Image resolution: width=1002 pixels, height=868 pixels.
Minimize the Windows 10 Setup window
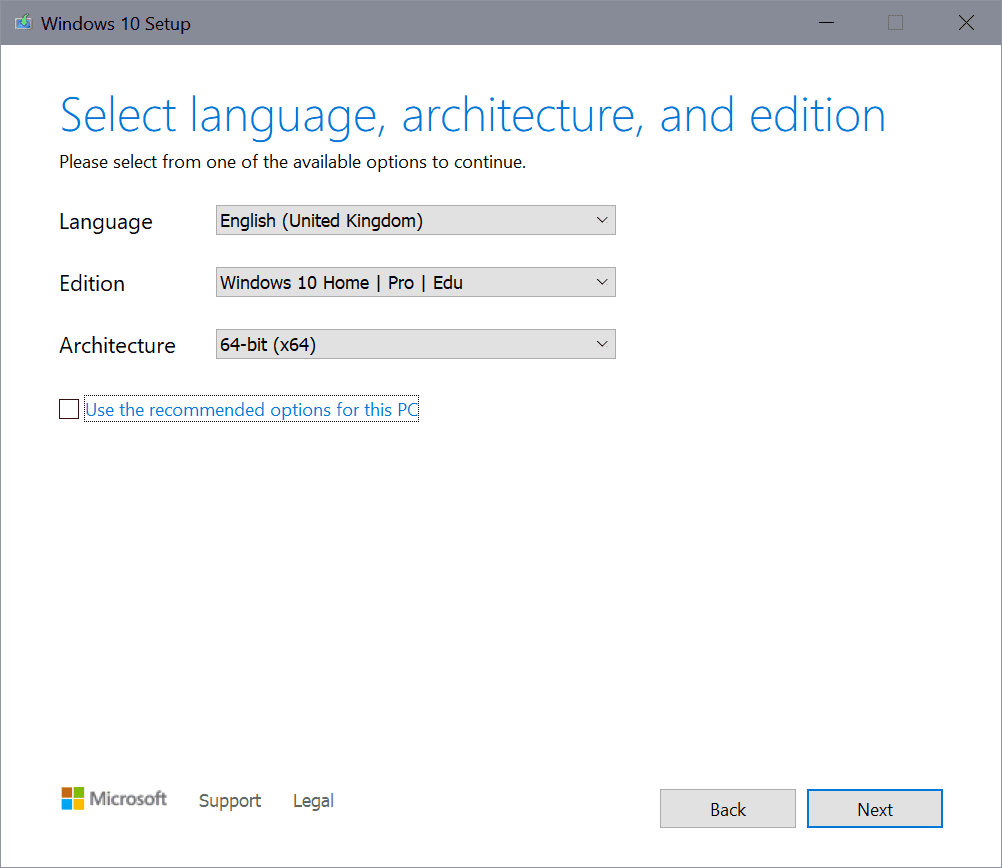tap(827, 23)
